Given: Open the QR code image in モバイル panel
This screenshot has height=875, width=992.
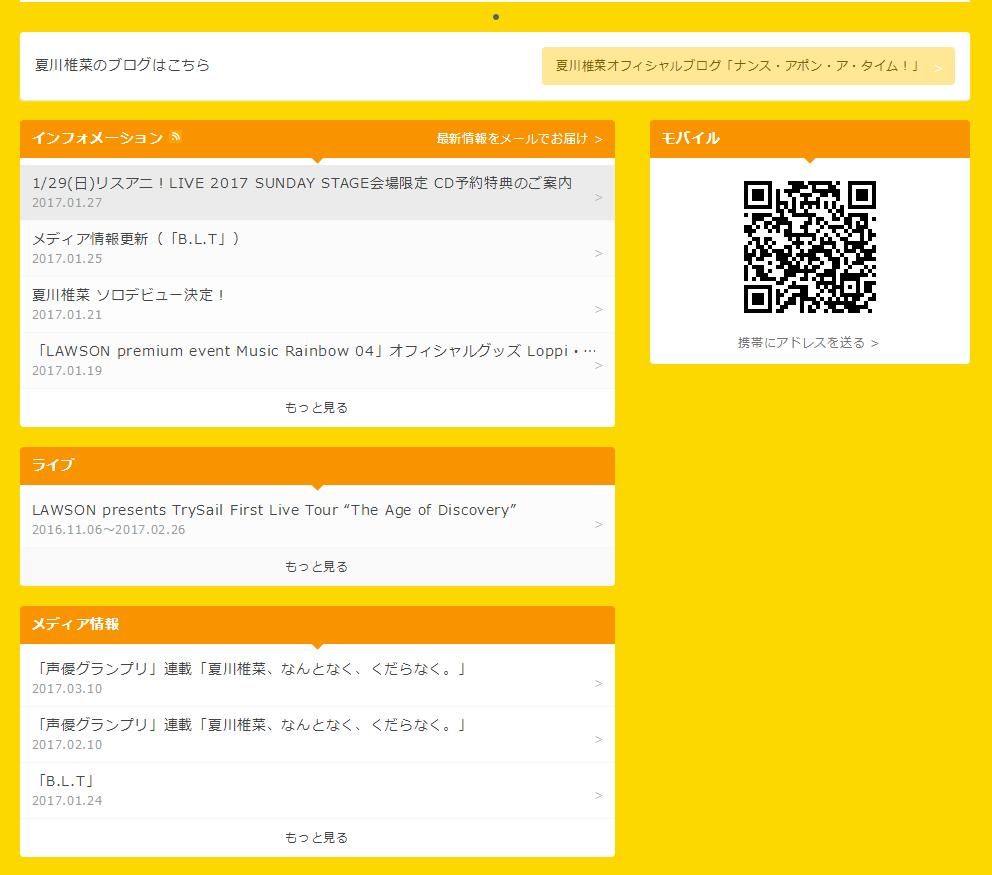Looking at the screenshot, I should click(809, 247).
